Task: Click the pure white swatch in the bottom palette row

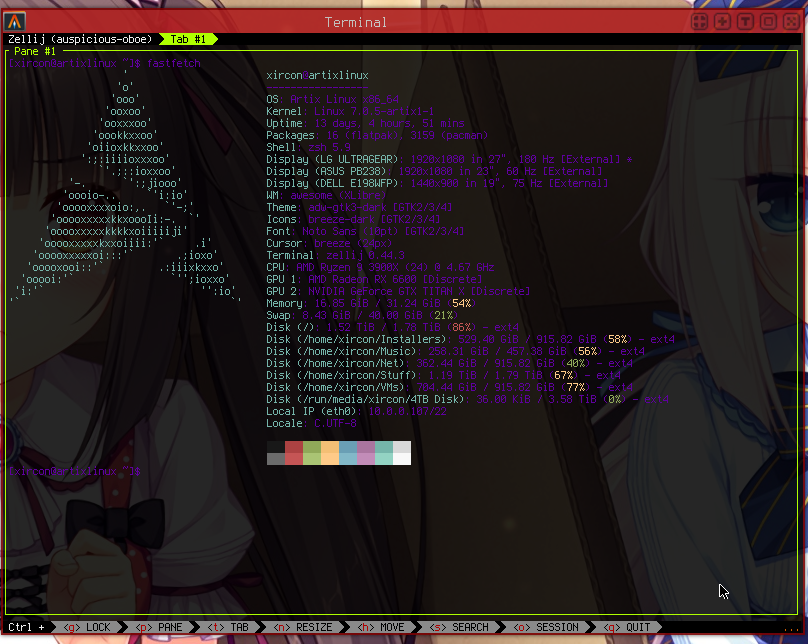Action: (x=402, y=459)
